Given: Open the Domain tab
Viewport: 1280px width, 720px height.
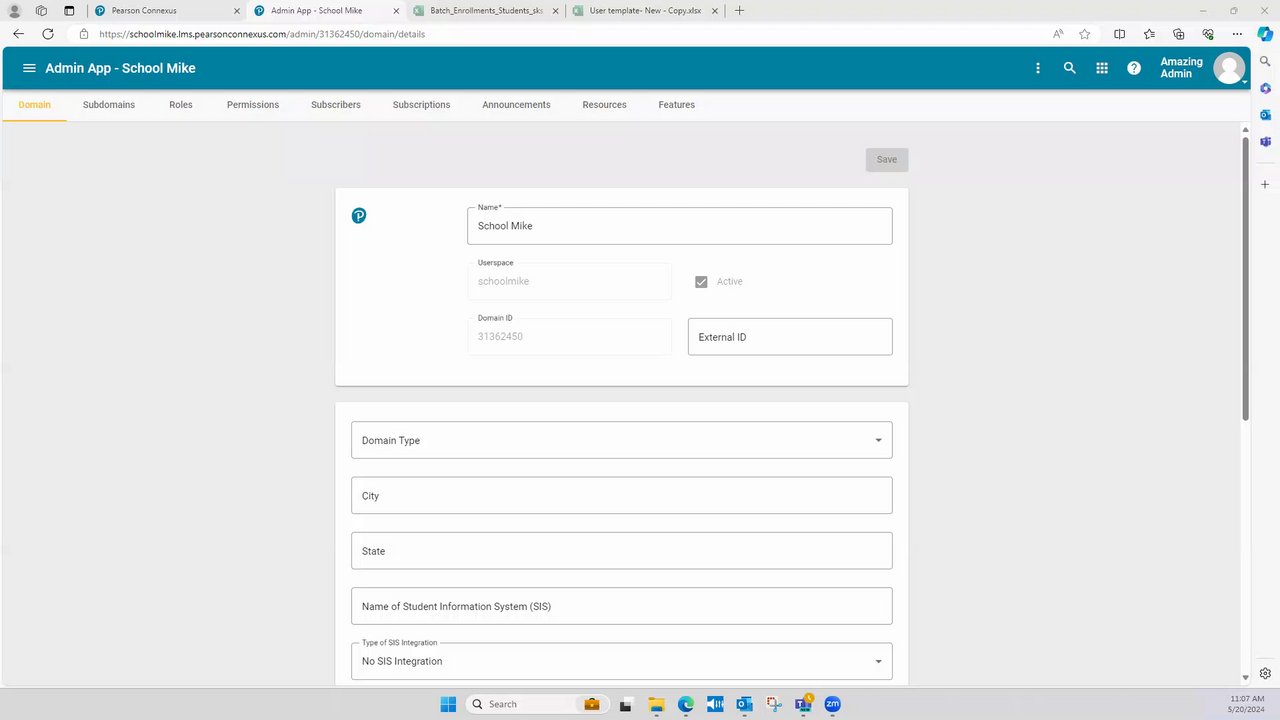Looking at the screenshot, I should click(34, 104).
